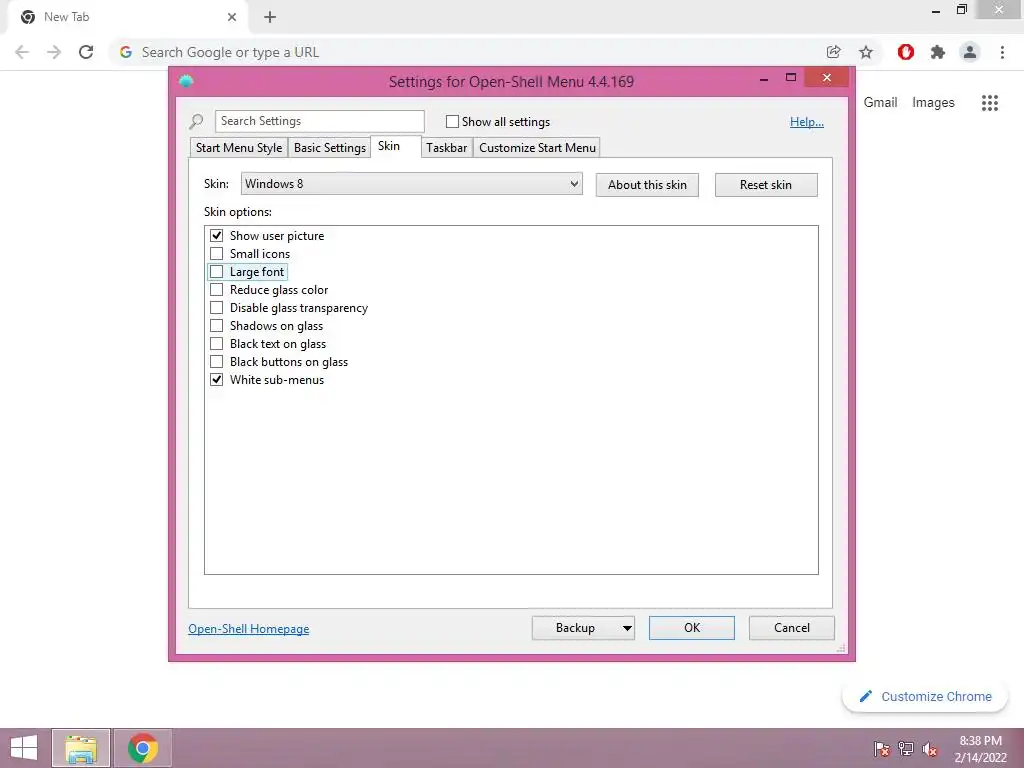Bookmark this tab with the star icon
Image resolution: width=1024 pixels, height=768 pixels.
pyautogui.click(x=866, y=52)
